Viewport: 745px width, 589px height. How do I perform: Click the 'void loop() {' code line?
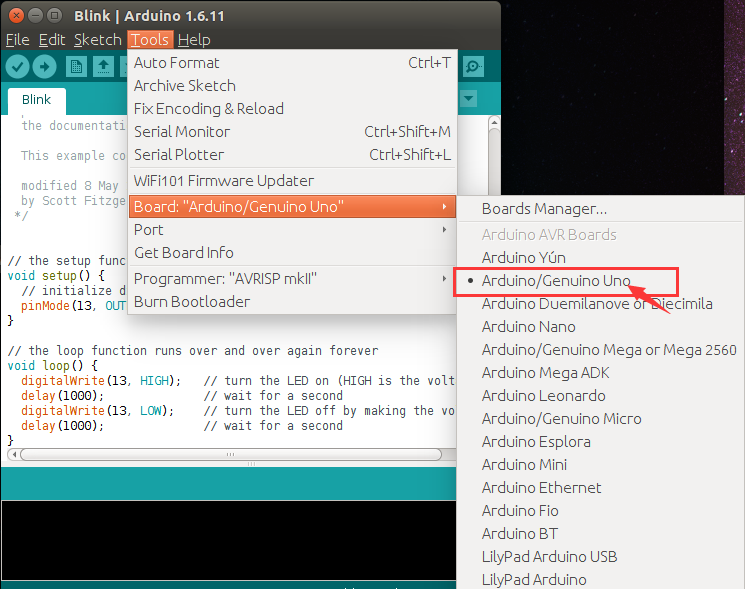(52, 366)
